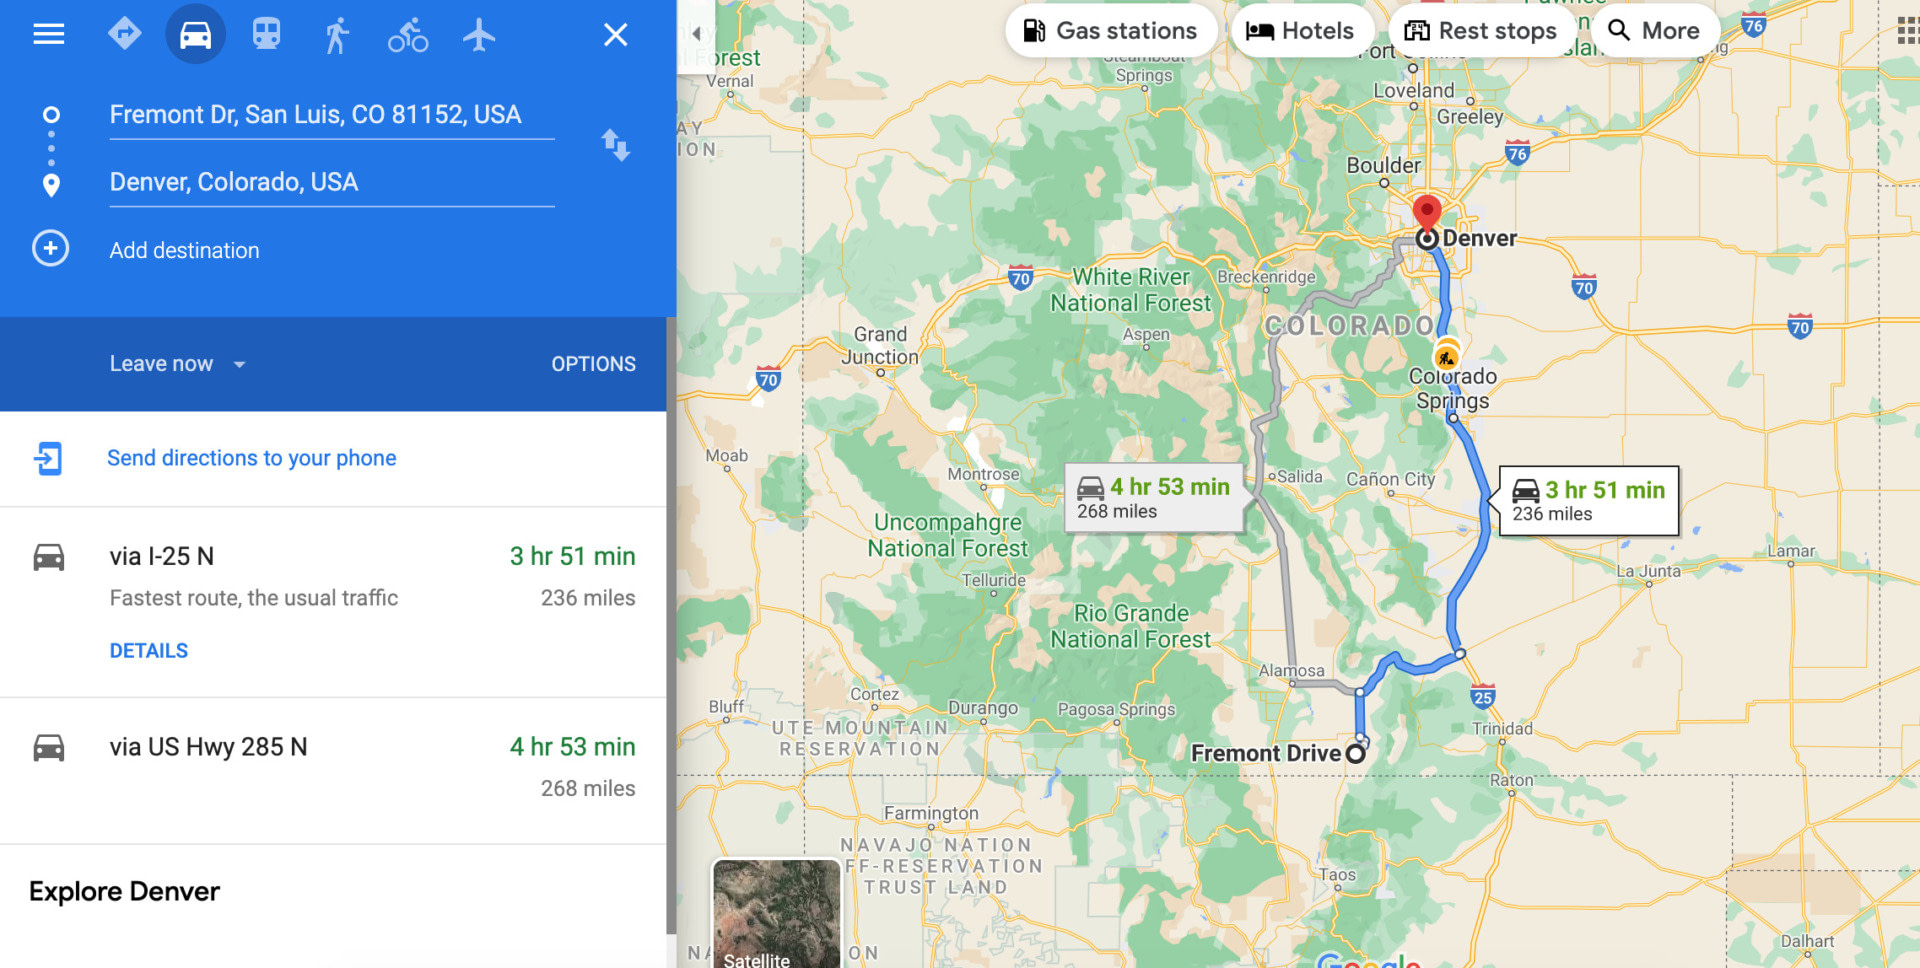Image resolution: width=1920 pixels, height=968 pixels.
Task: Open route OPTIONS panel
Action: (593, 364)
